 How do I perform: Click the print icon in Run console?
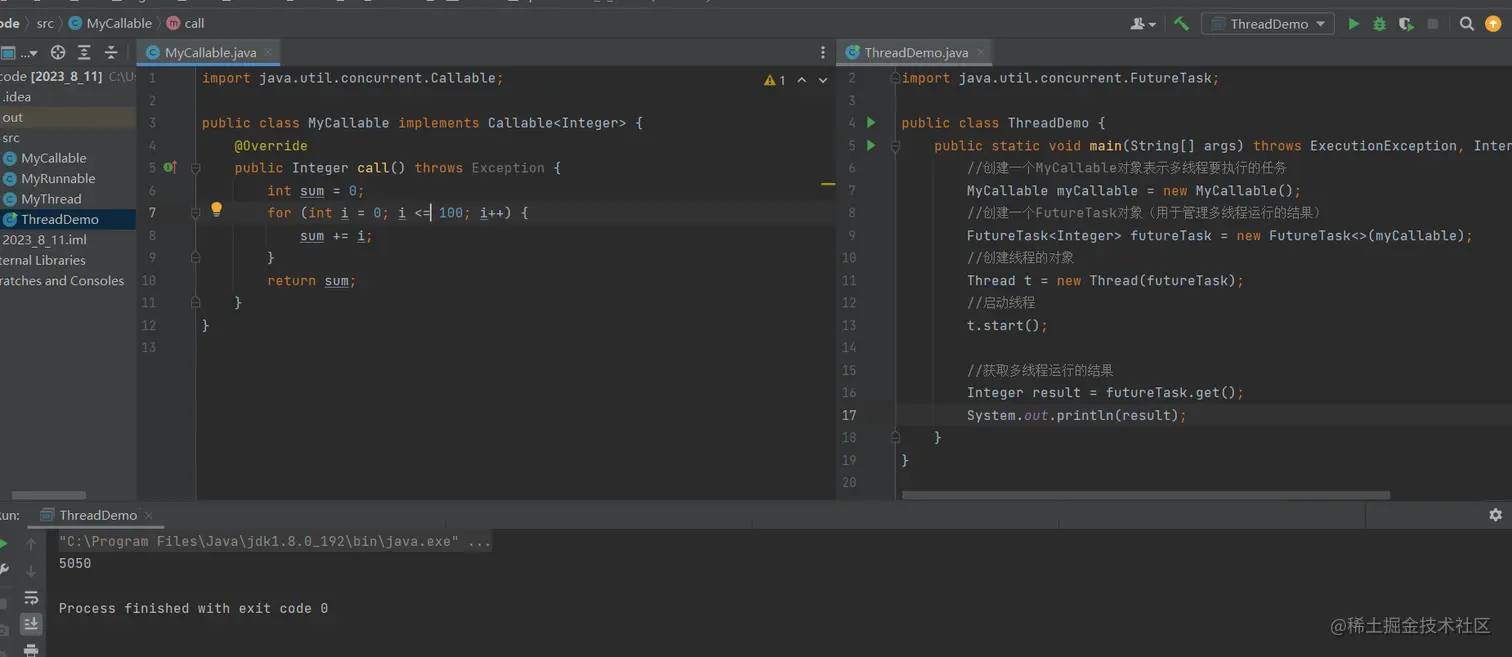tap(31, 649)
